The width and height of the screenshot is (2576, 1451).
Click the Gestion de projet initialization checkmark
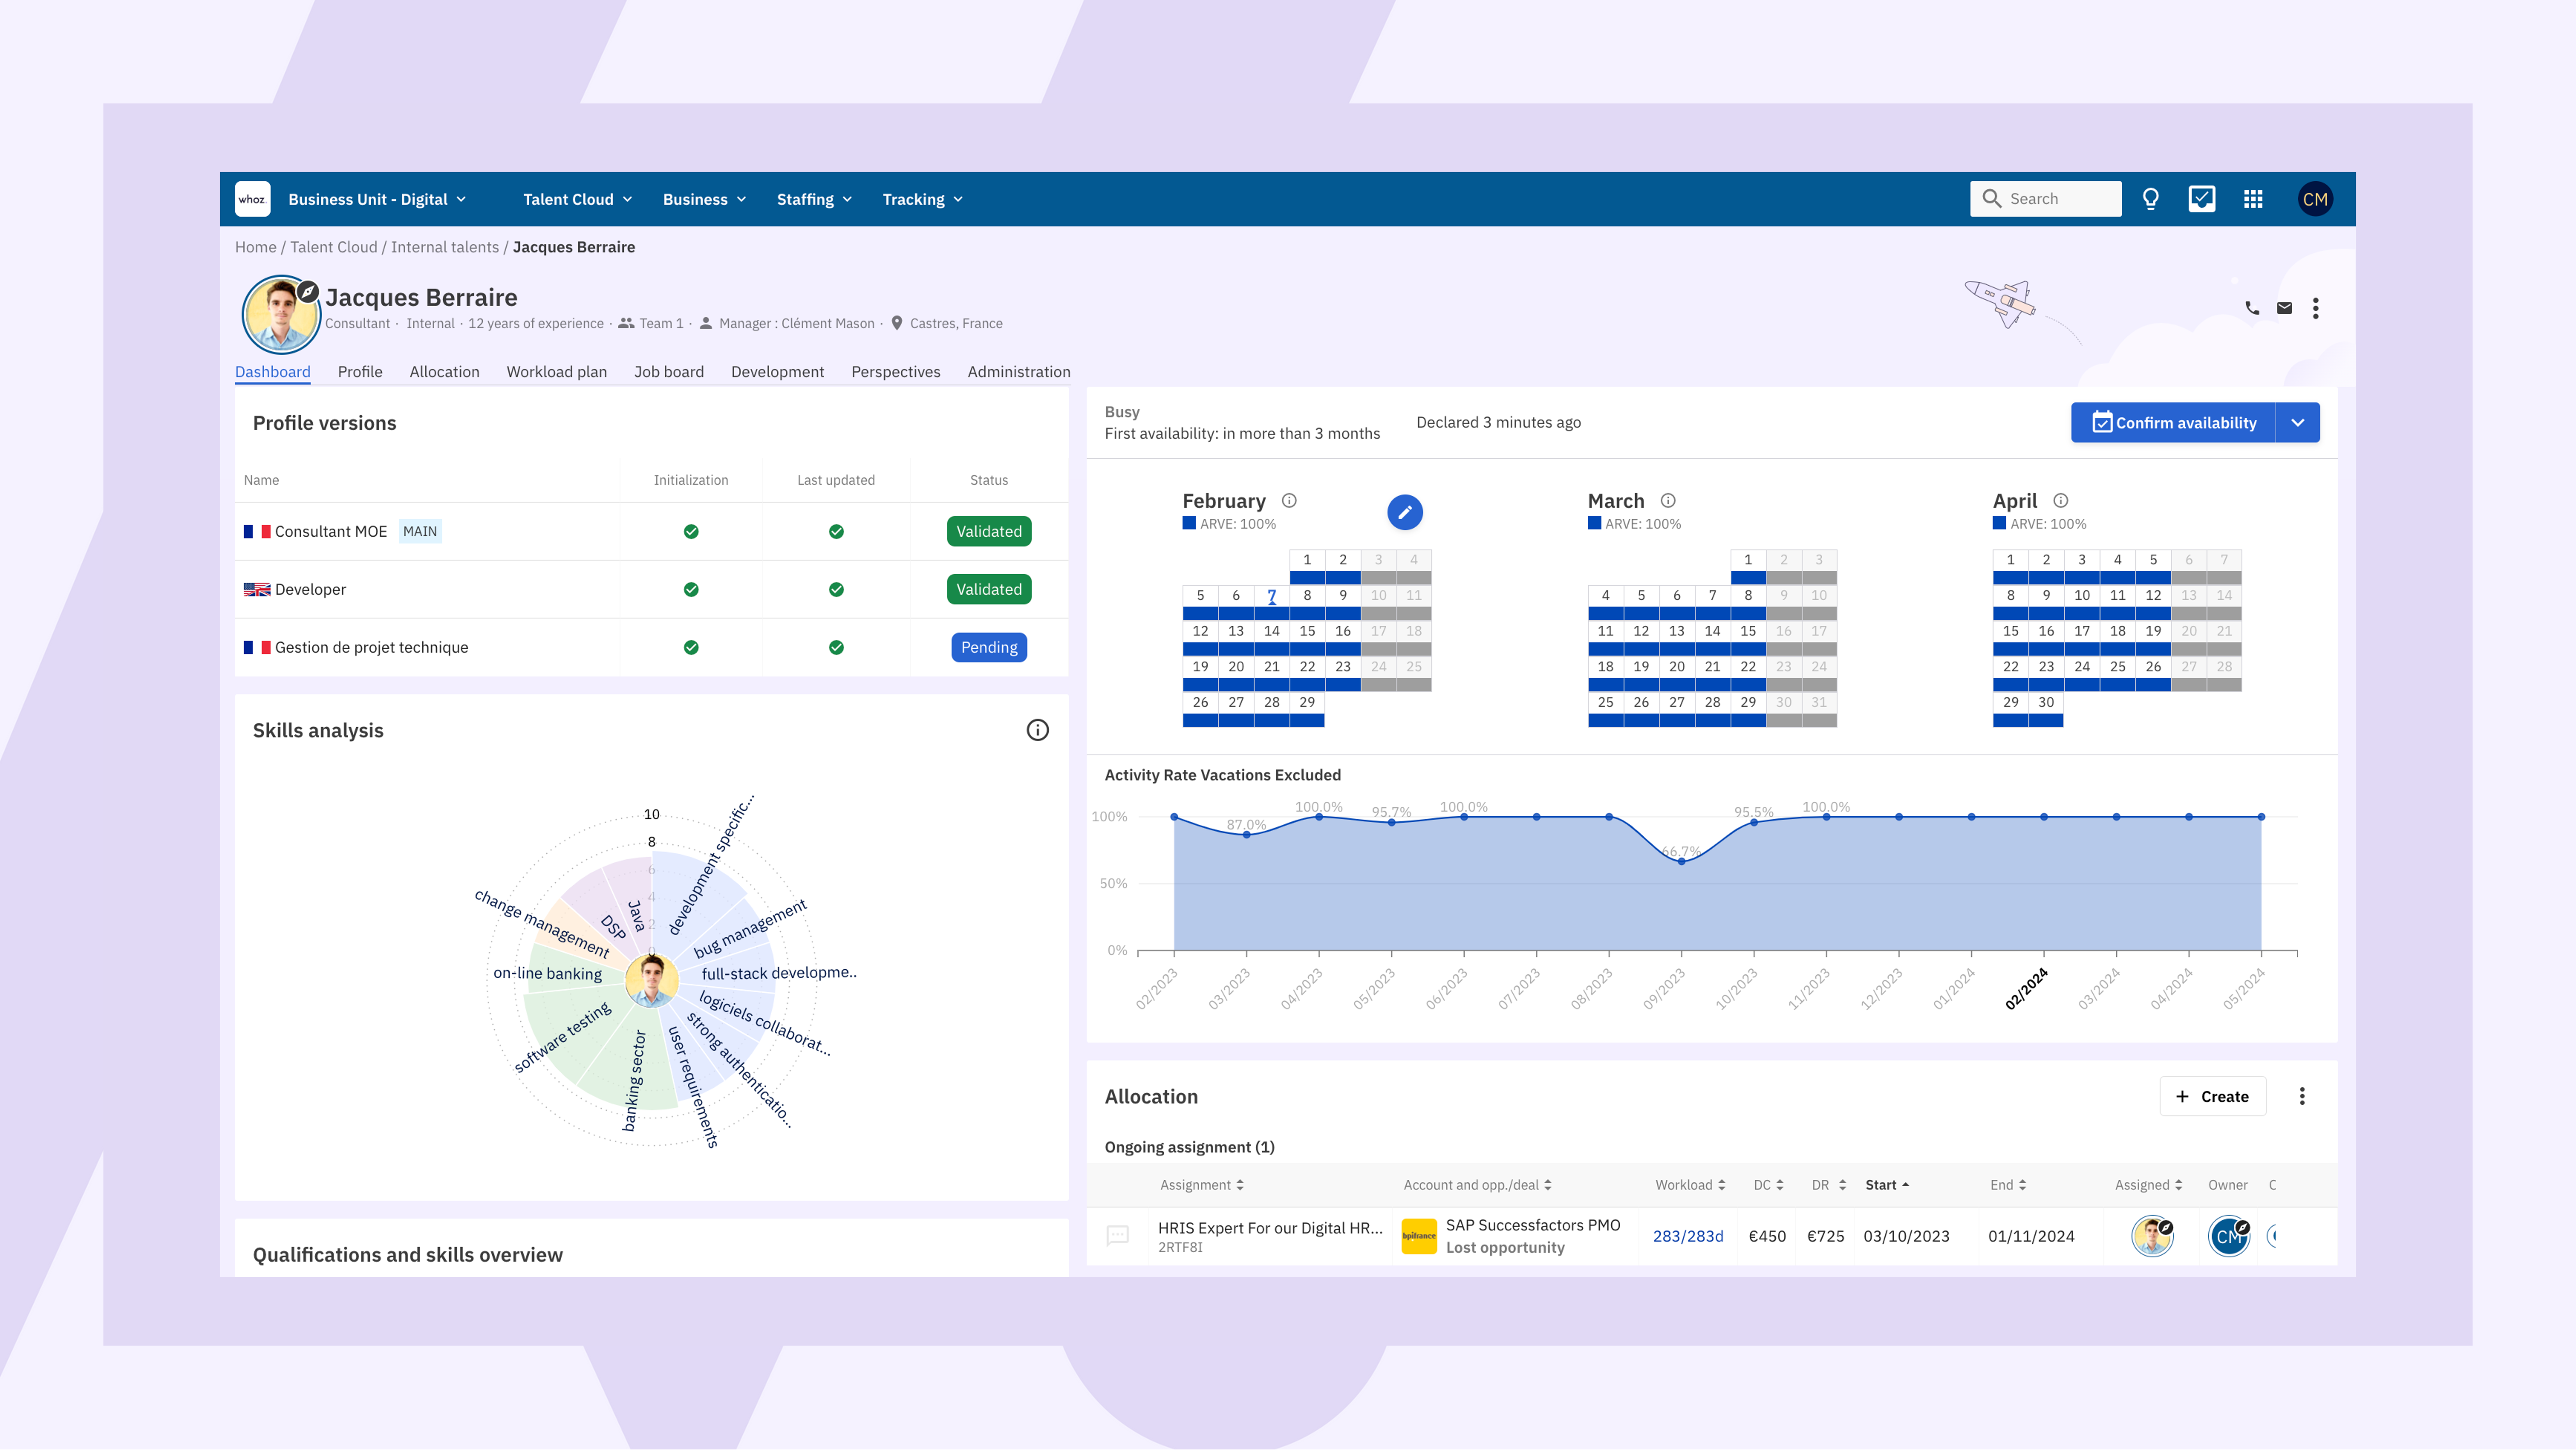(690, 648)
